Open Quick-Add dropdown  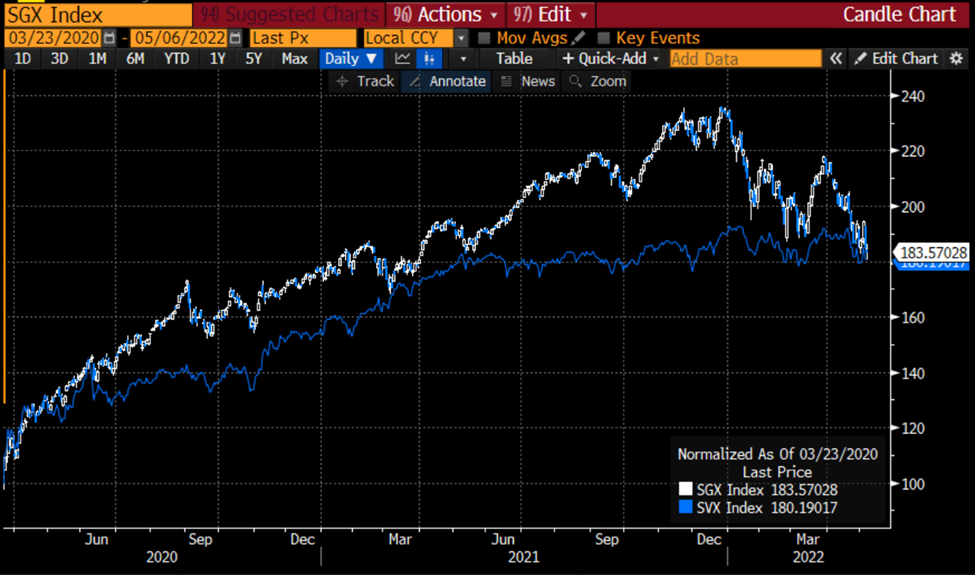pos(610,58)
